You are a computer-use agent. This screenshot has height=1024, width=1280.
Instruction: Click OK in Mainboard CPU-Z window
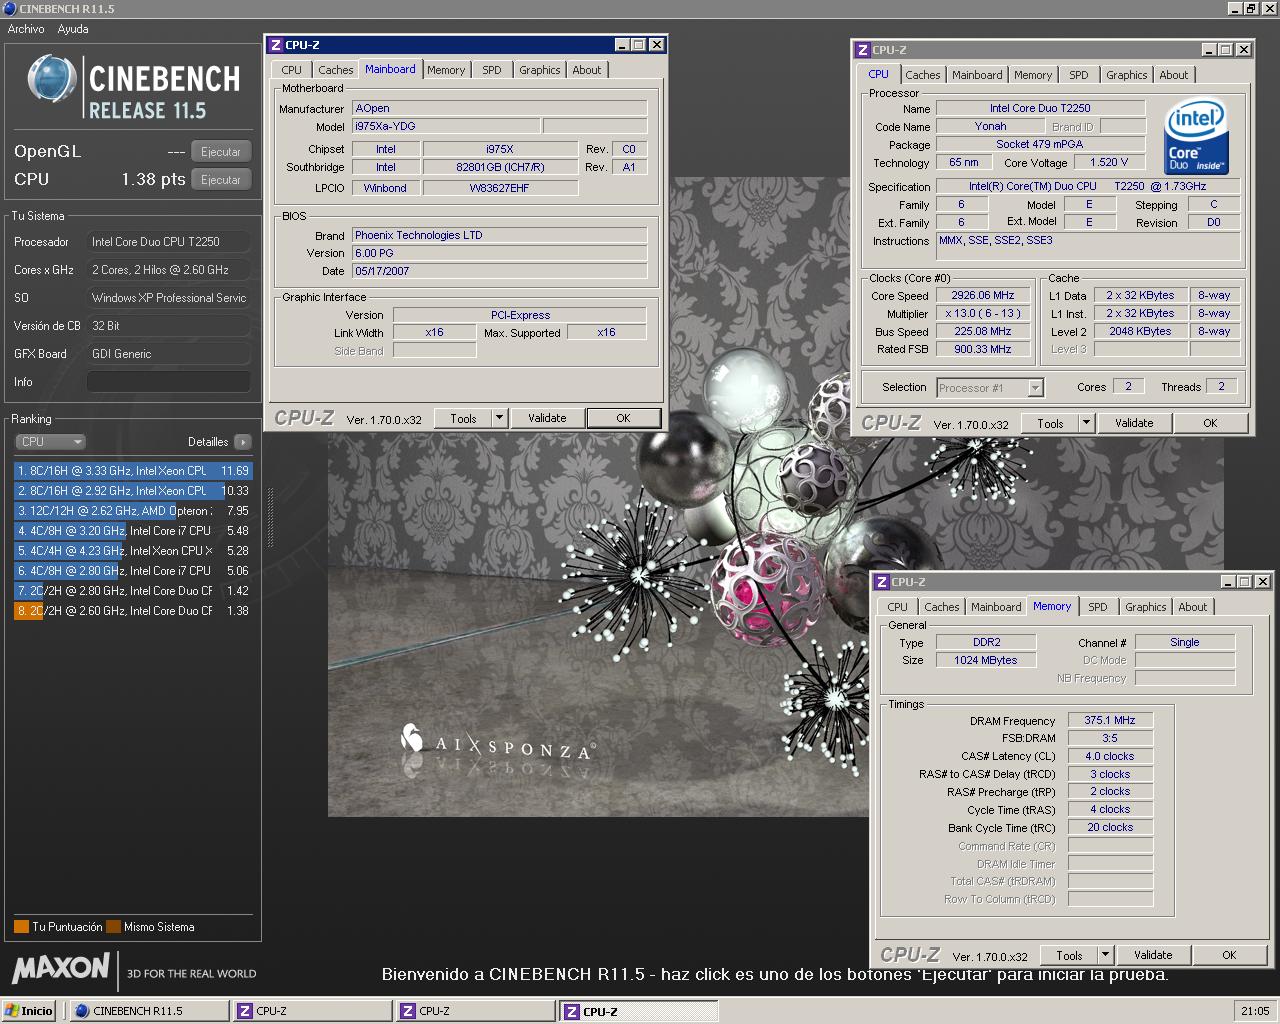click(623, 419)
